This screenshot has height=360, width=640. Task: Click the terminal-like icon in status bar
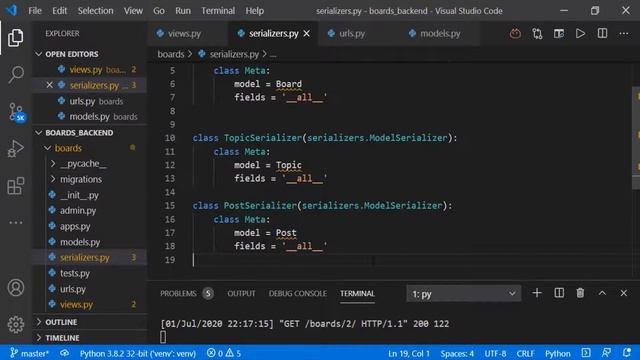pos(586,353)
